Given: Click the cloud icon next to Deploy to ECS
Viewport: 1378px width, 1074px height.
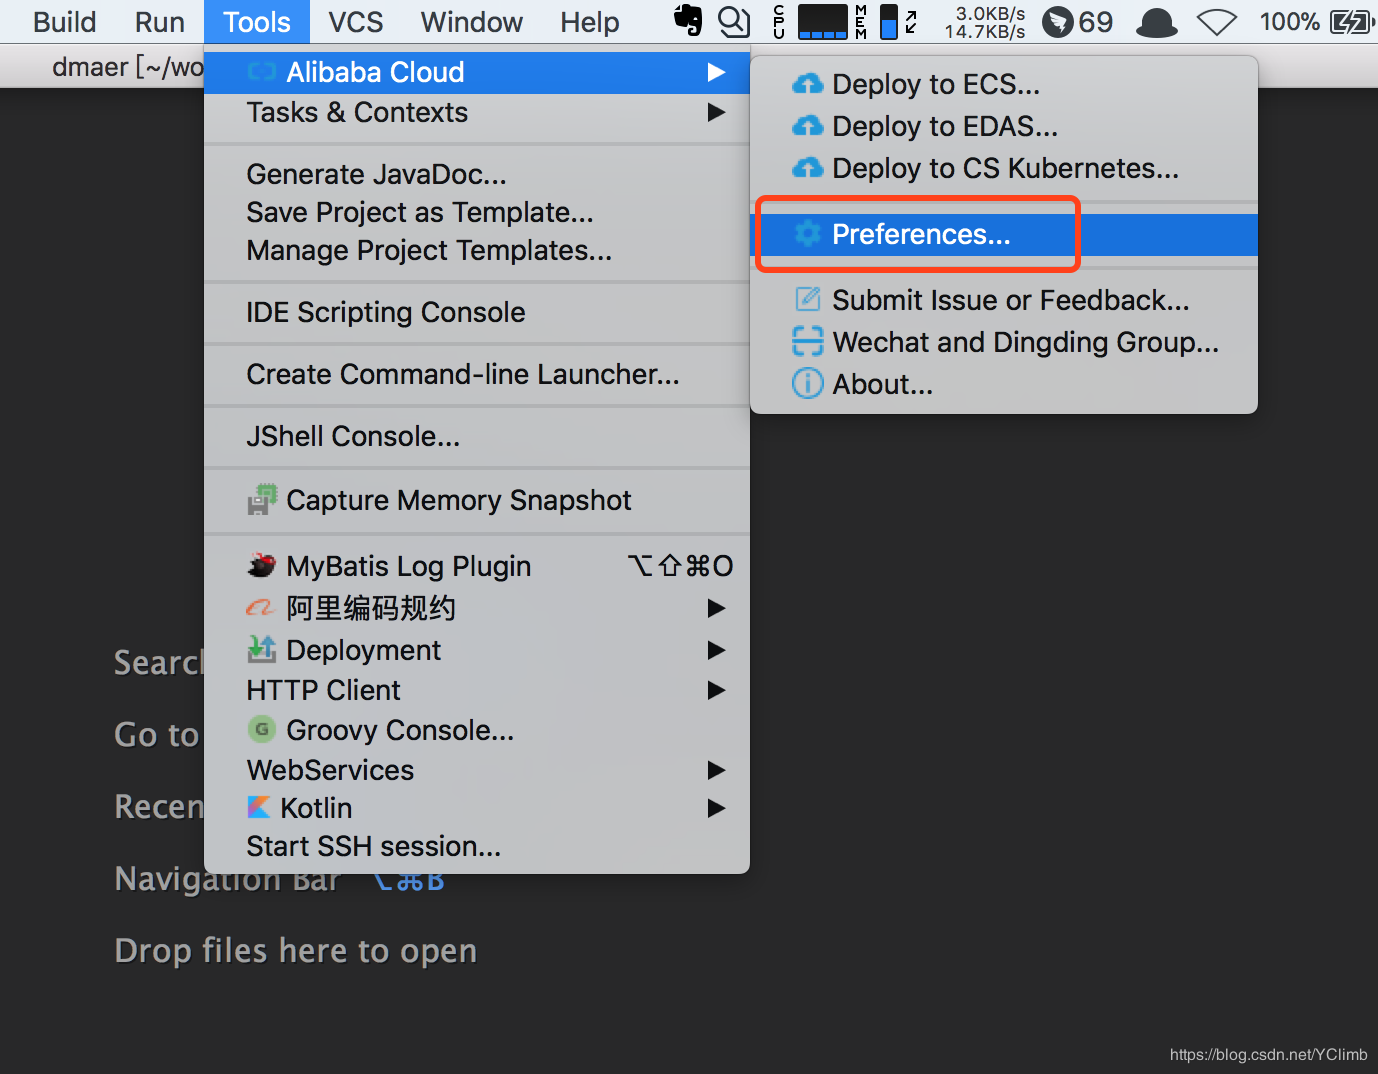Looking at the screenshot, I should 807,85.
